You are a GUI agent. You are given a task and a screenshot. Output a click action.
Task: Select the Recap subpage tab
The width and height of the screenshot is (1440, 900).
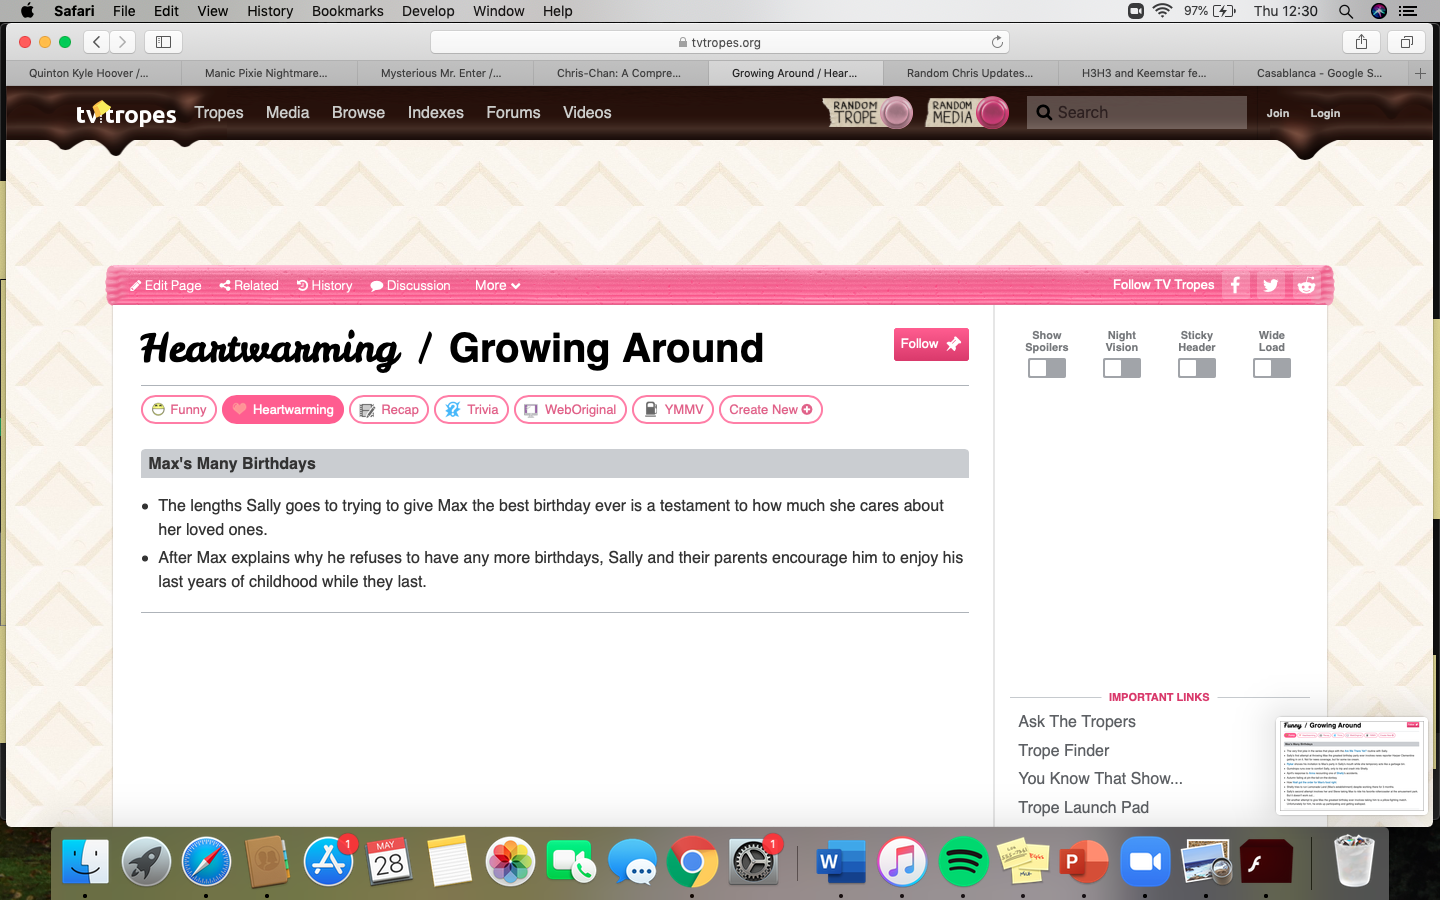[x=389, y=410]
